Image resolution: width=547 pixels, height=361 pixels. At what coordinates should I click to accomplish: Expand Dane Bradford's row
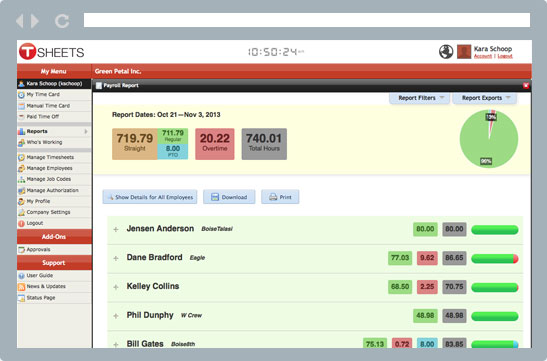tap(116, 258)
